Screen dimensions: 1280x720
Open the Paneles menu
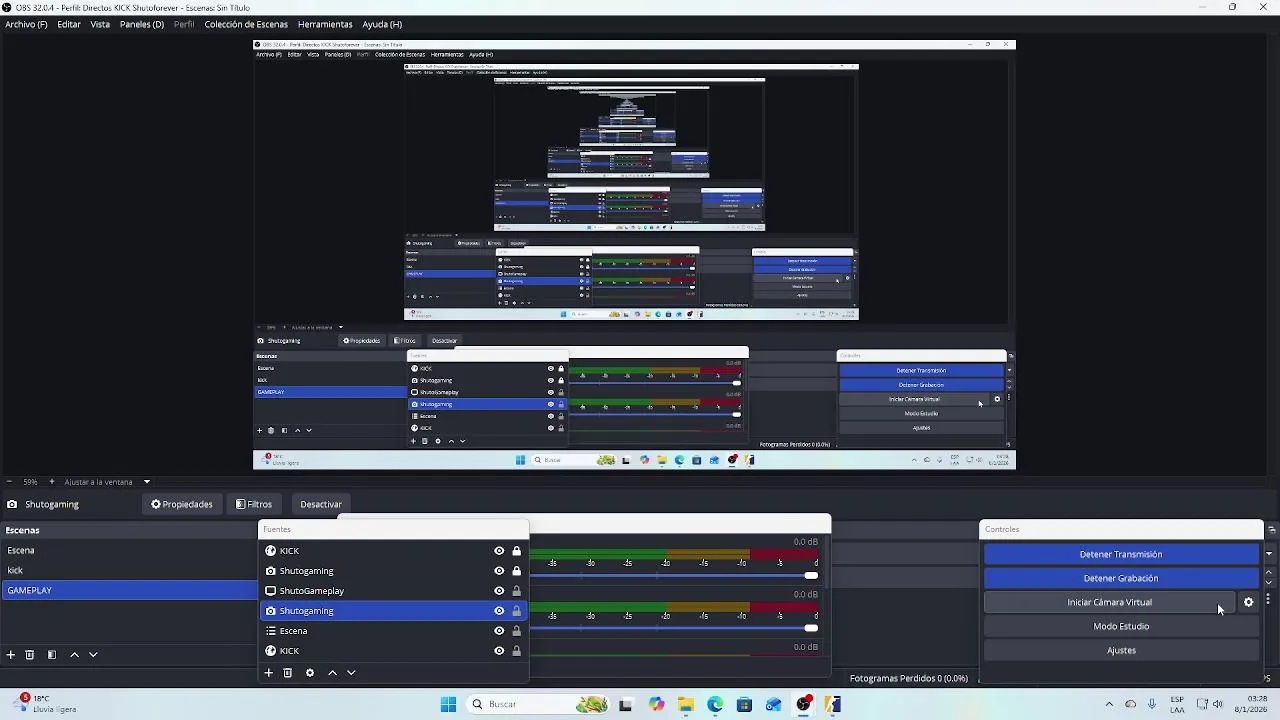142,24
